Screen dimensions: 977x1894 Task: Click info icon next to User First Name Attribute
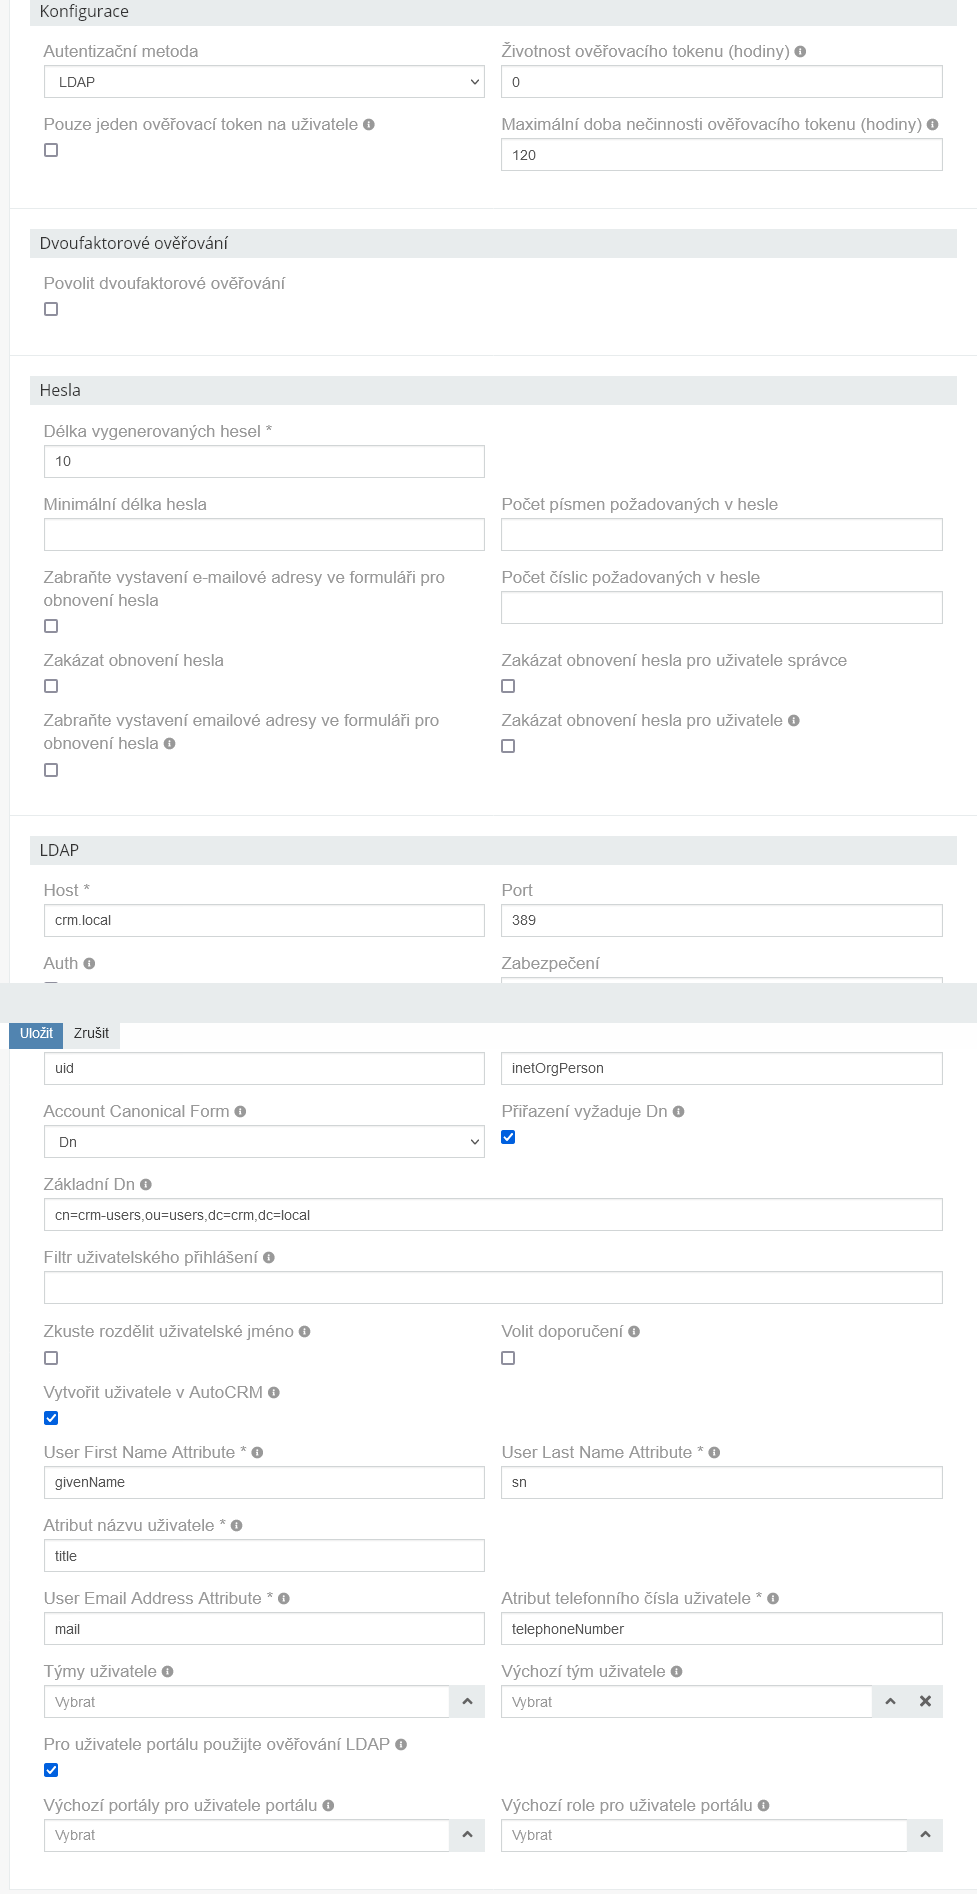click(257, 1451)
